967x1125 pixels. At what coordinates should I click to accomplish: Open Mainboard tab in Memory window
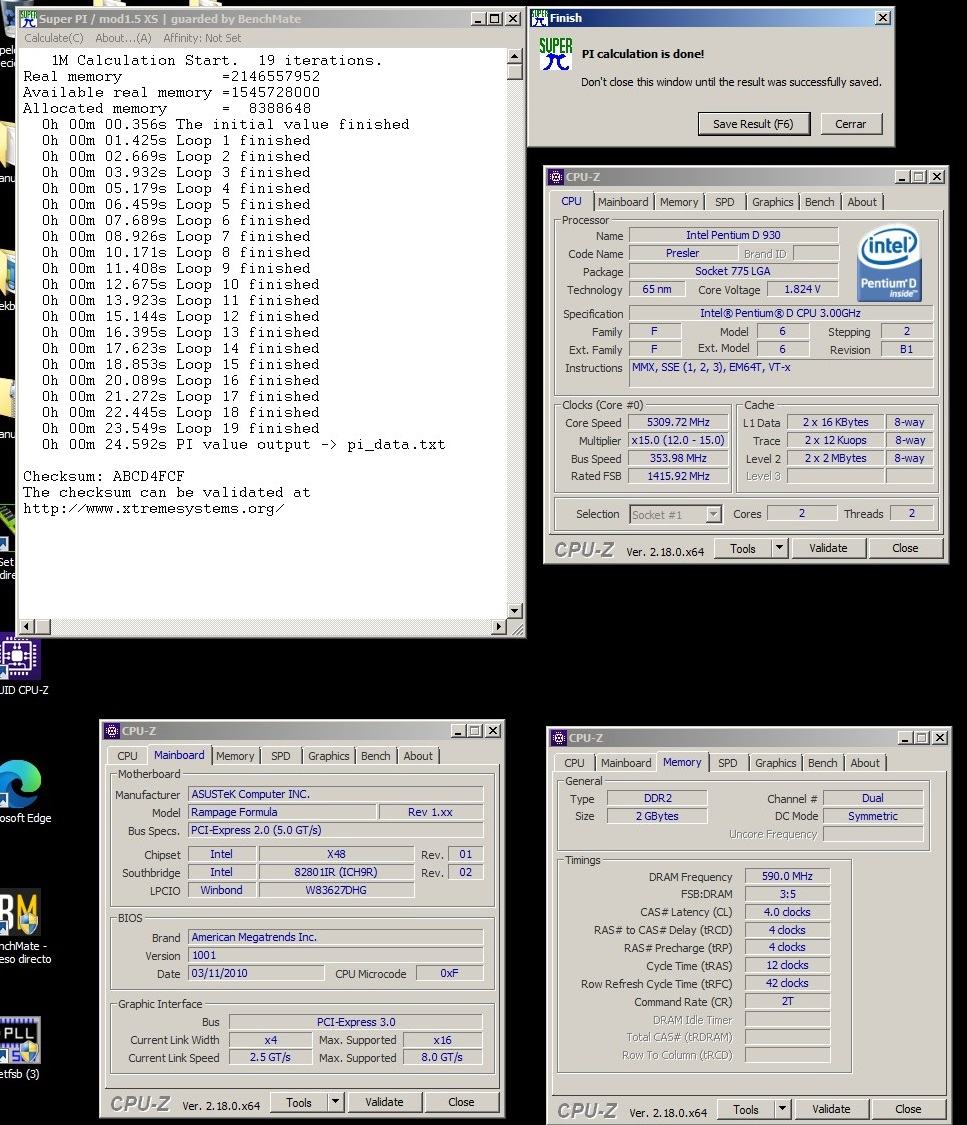pyautogui.click(x=626, y=763)
